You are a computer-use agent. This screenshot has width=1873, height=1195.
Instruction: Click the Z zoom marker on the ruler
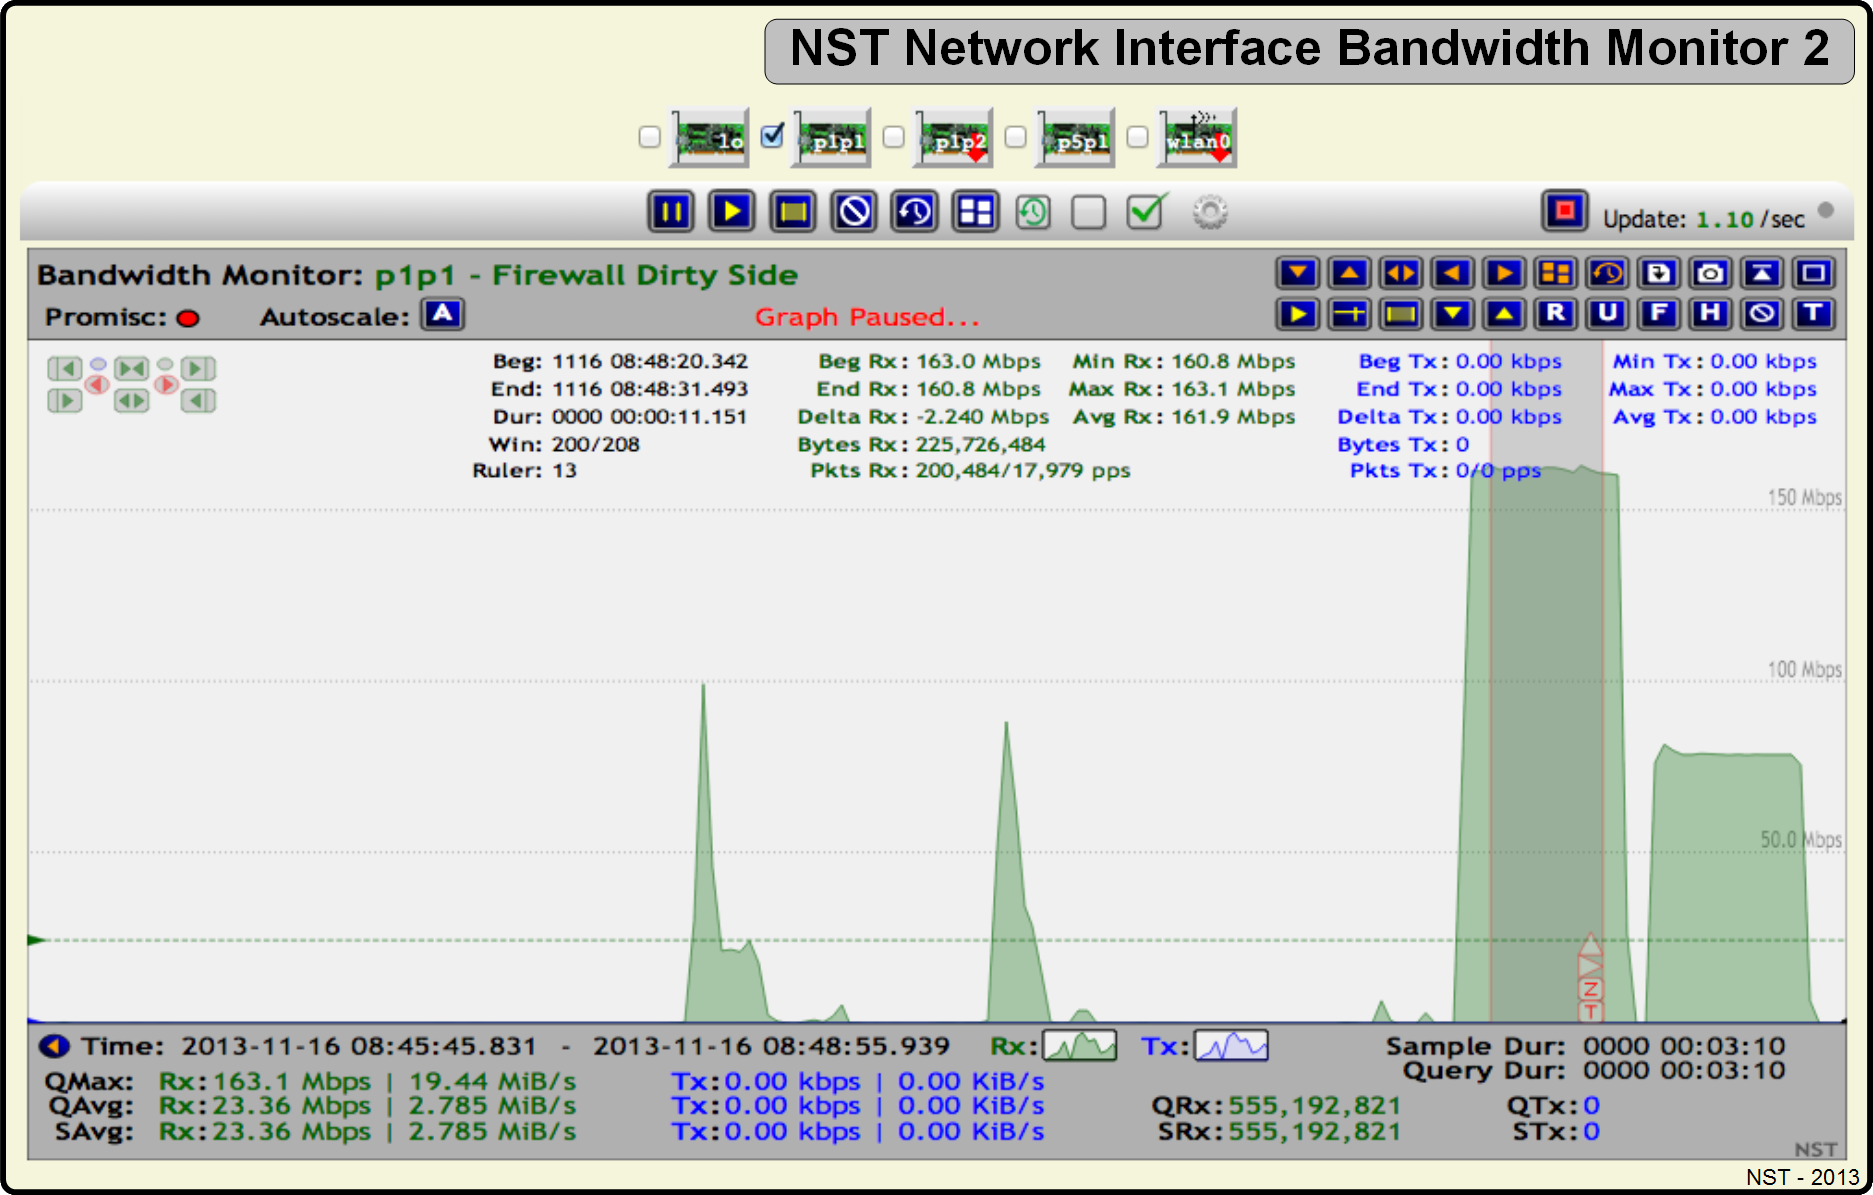tap(1590, 990)
